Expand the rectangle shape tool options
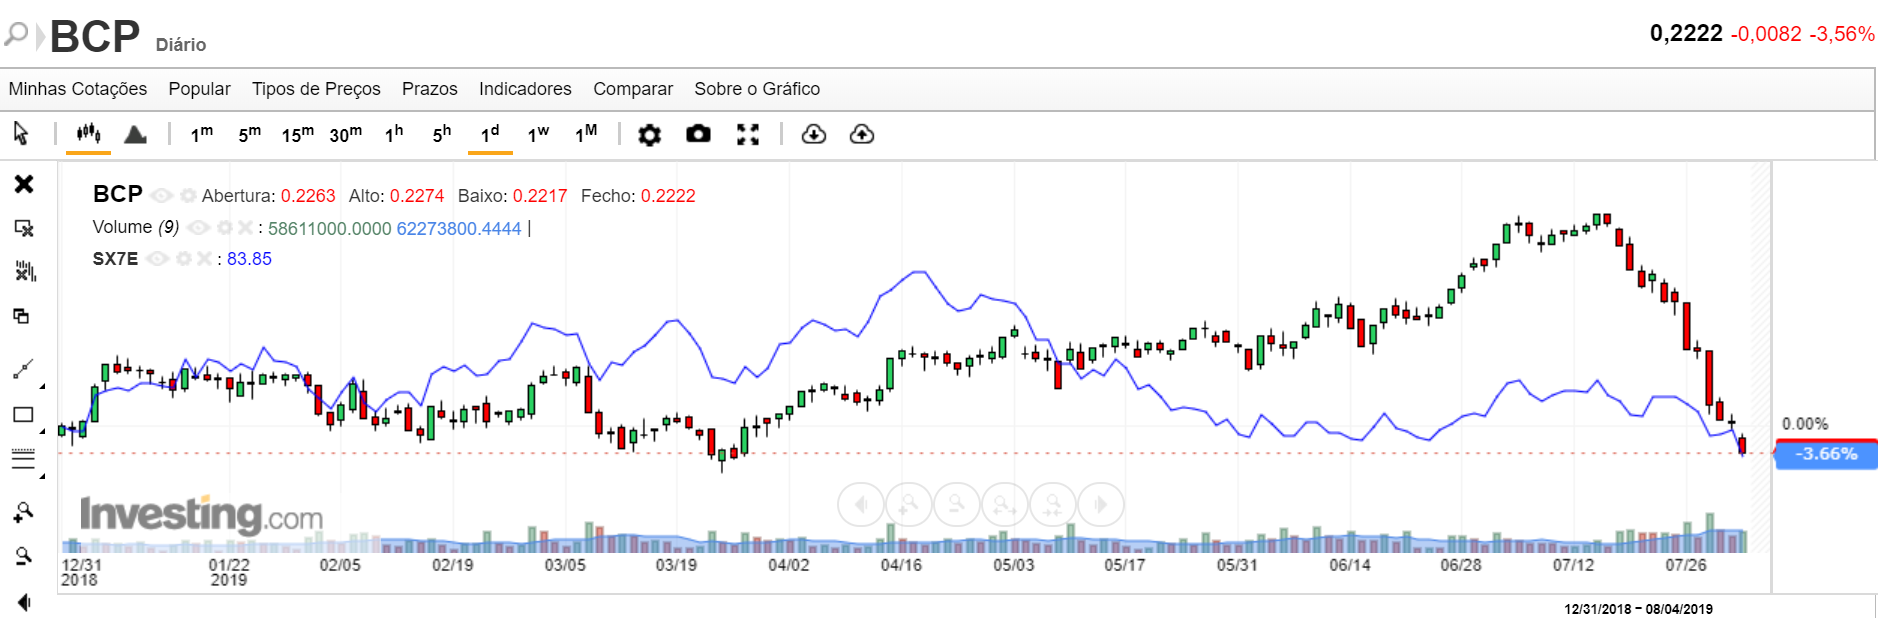Image resolution: width=1878 pixels, height=618 pixels. pos(42,430)
